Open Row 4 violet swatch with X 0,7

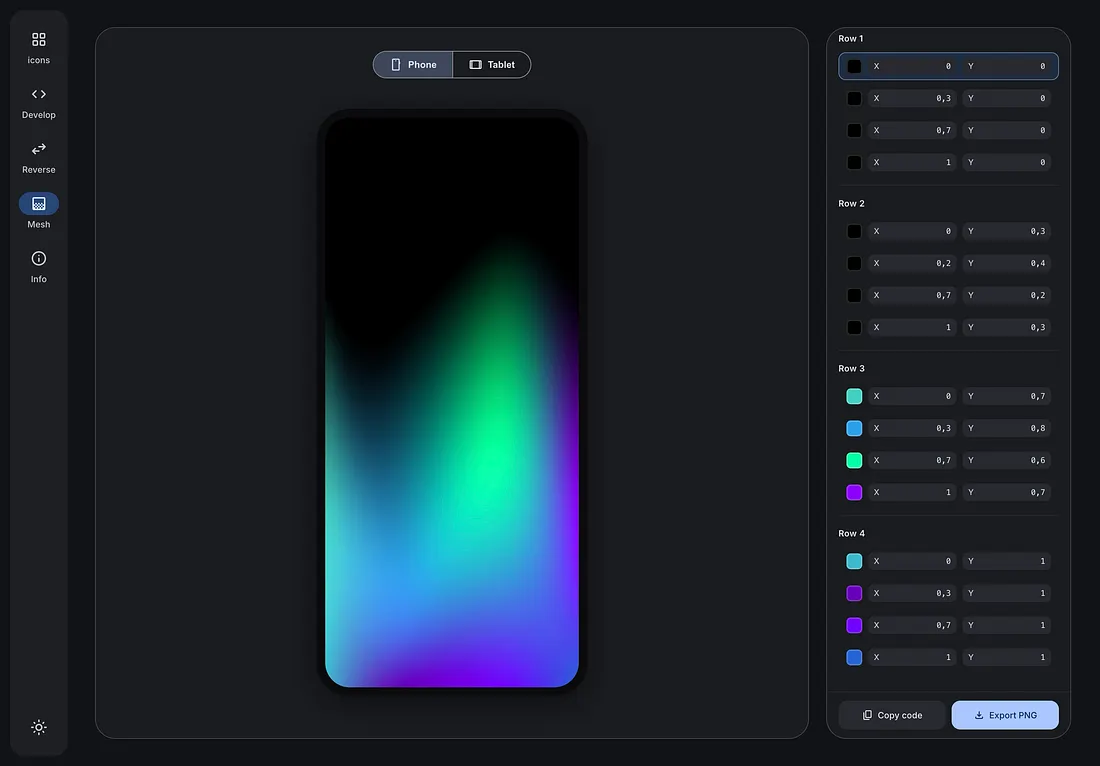(x=854, y=625)
